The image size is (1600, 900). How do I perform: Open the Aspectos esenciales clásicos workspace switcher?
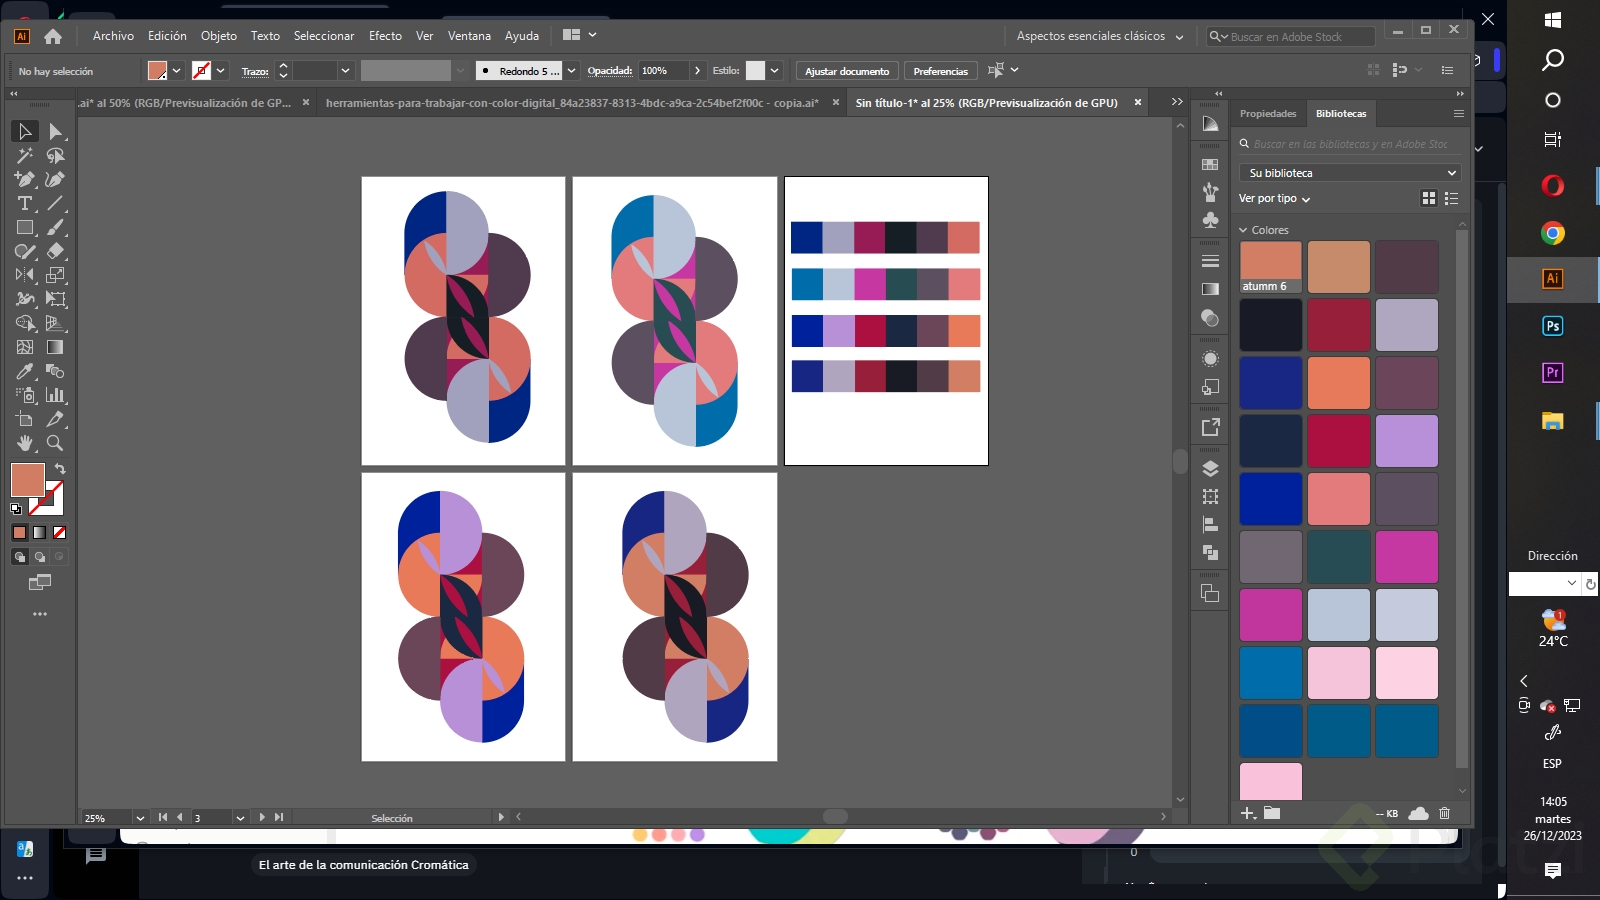[1100, 36]
